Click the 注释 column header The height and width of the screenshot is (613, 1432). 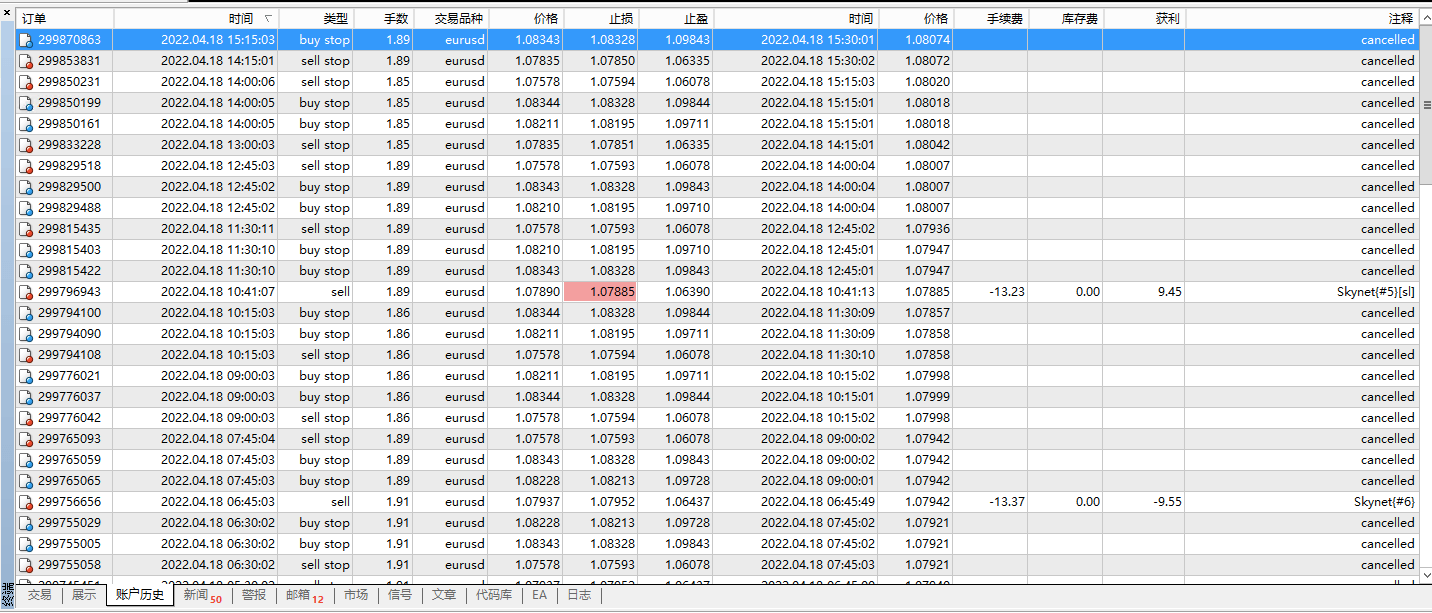click(x=1400, y=19)
